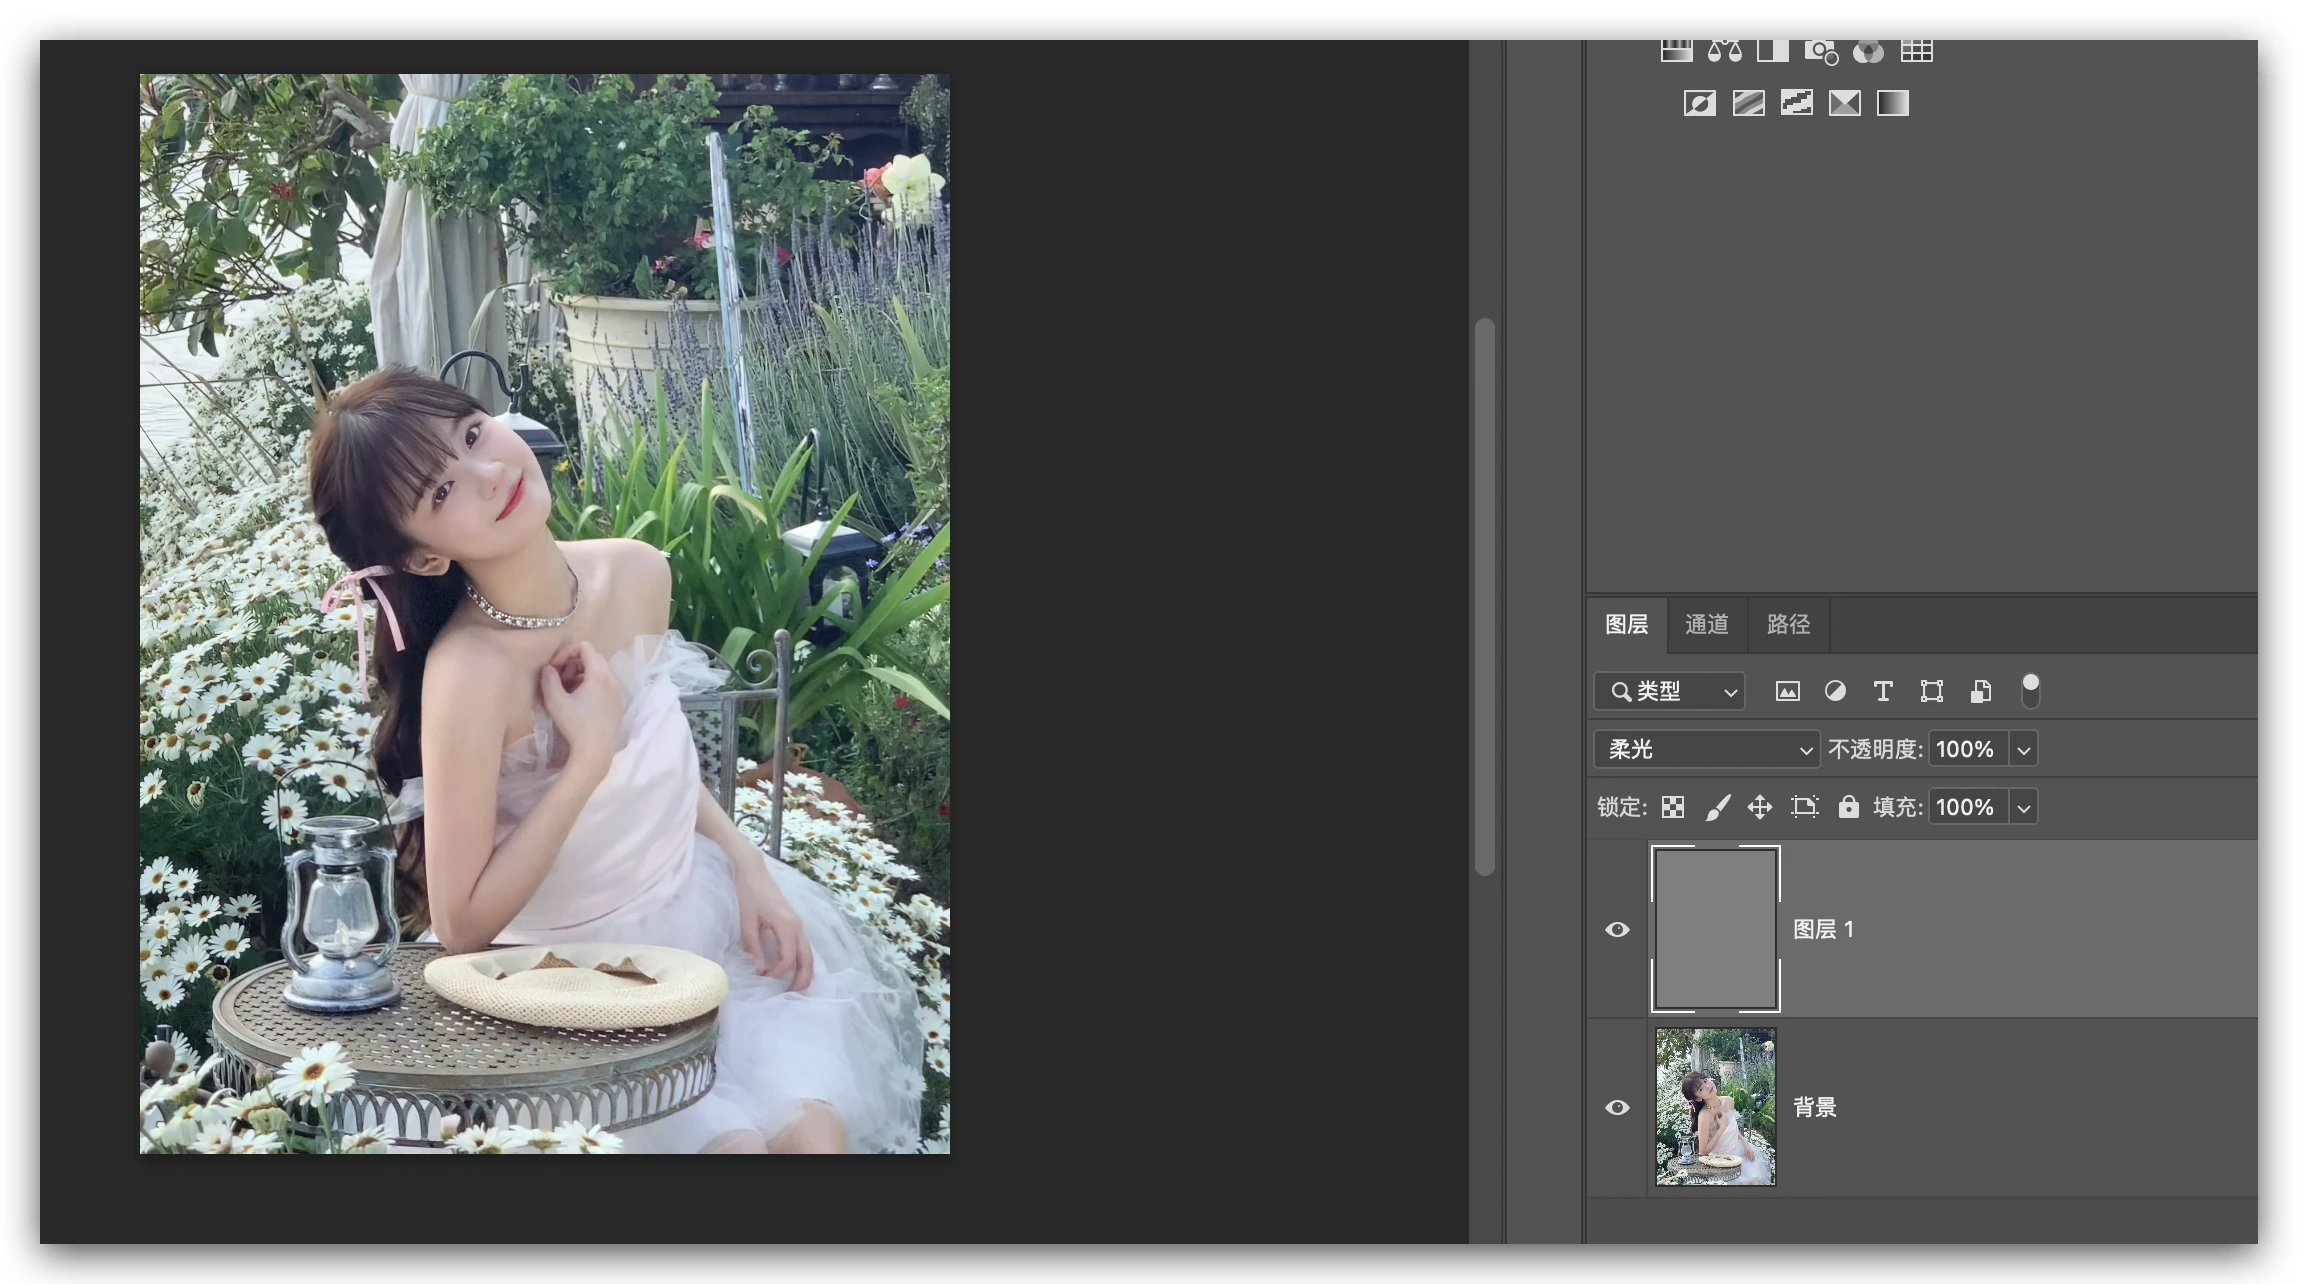Switch to the 路径 tab

point(1788,624)
